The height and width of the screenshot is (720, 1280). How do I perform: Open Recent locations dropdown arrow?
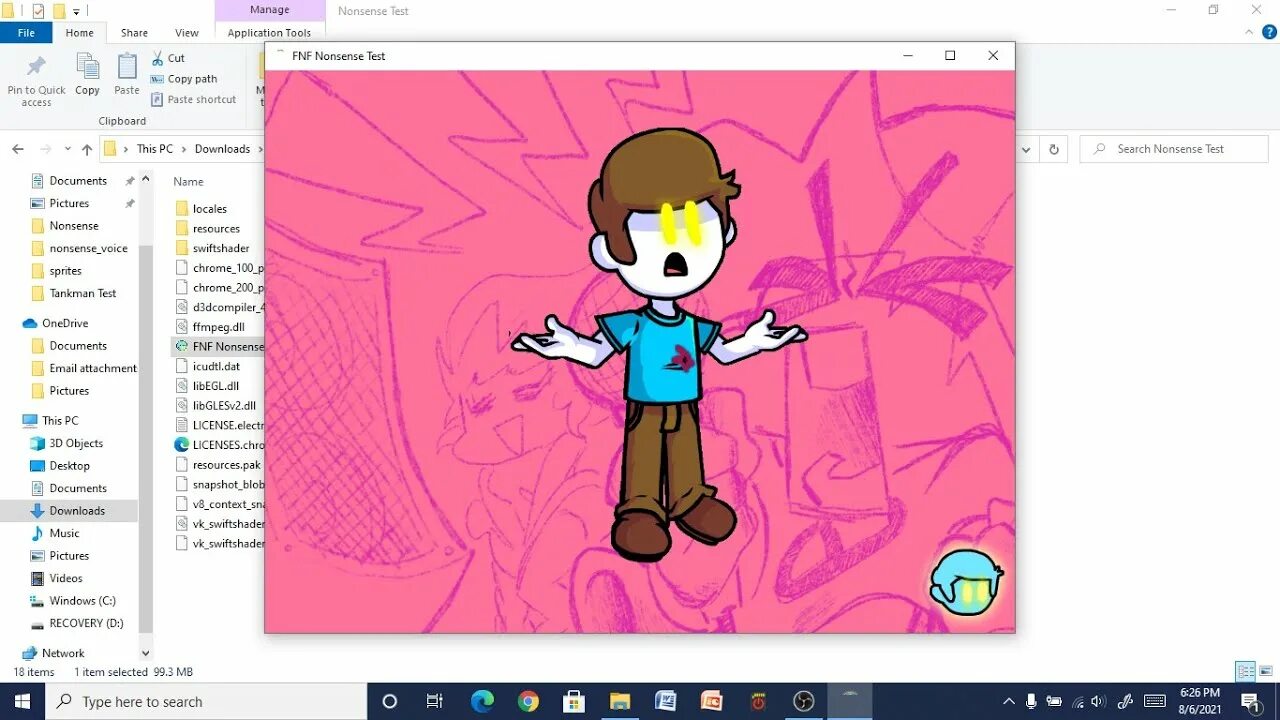click(67, 149)
